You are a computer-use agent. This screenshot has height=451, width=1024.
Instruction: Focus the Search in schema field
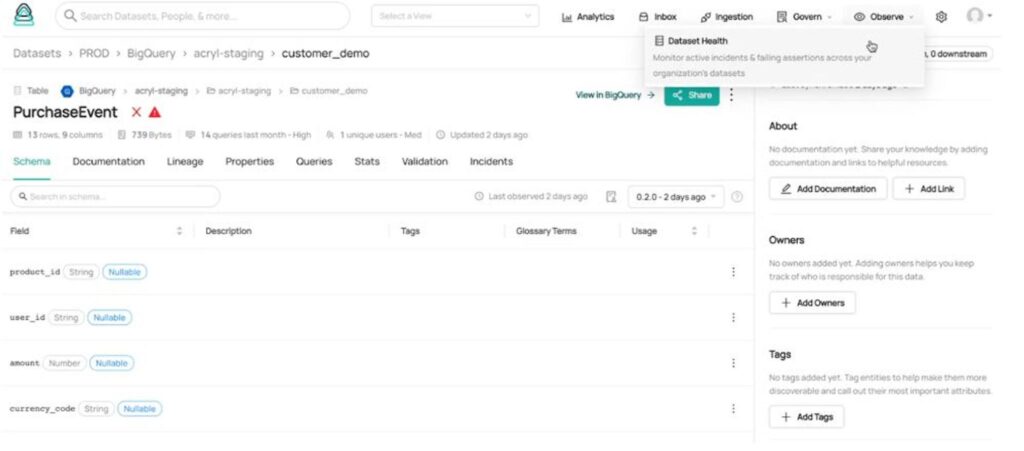[115, 197]
